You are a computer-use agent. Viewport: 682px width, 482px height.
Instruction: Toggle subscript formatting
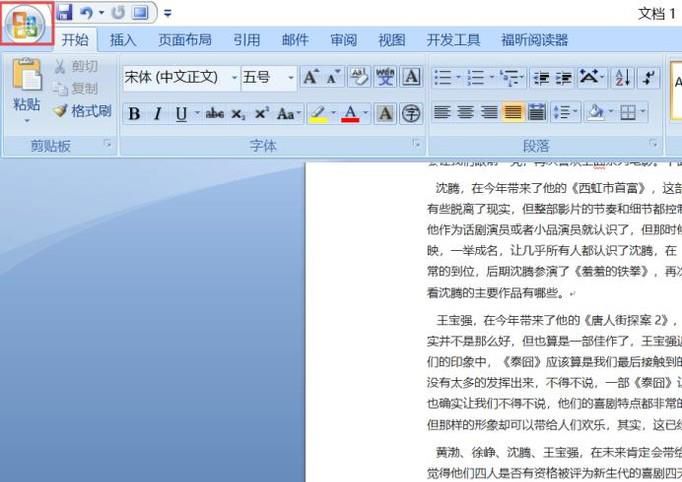click(x=238, y=114)
